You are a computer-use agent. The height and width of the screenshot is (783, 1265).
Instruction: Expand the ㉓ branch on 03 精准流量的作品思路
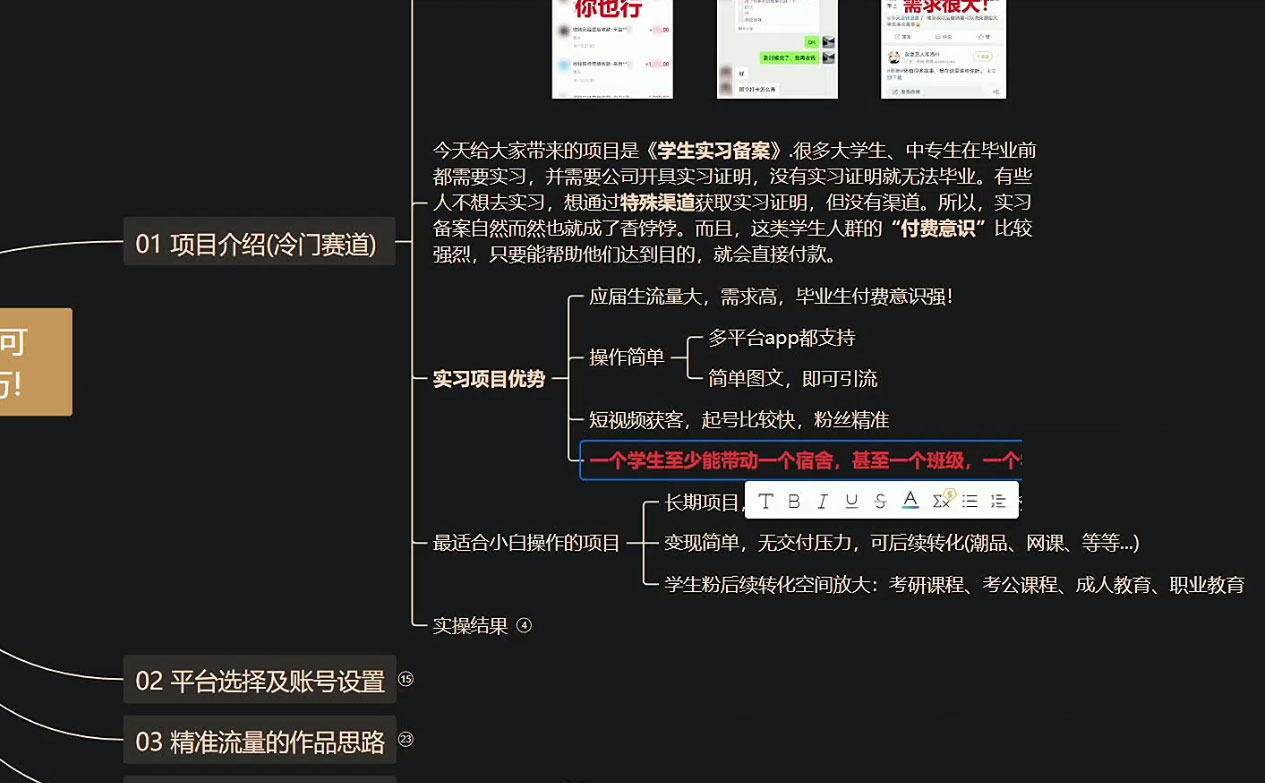click(405, 739)
